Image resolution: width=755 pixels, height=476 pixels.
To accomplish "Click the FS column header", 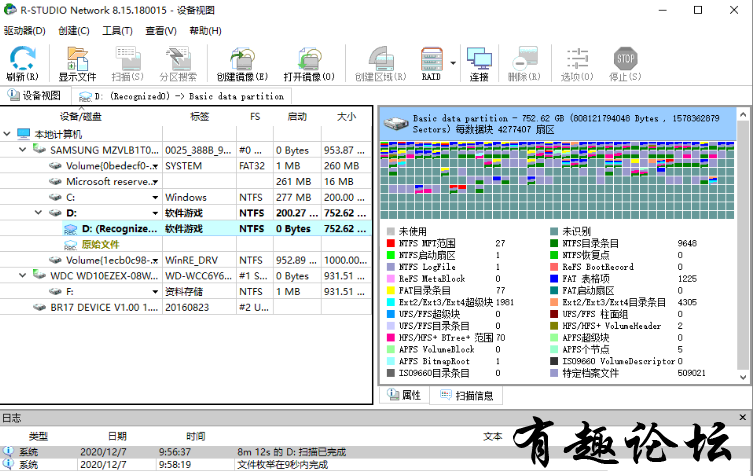I will point(255,117).
